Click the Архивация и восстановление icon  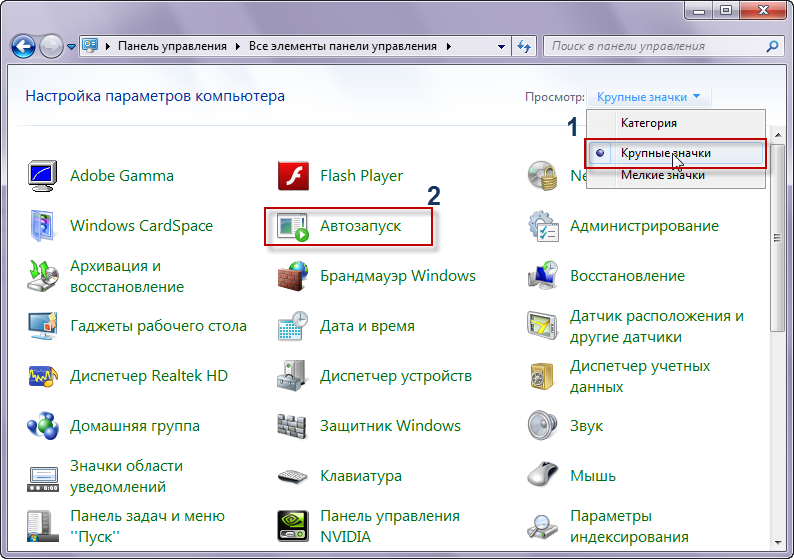click(x=42, y=276)
